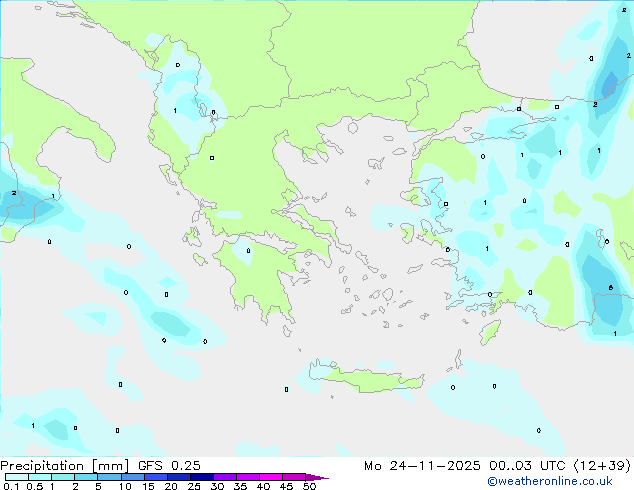Click the precipitation value "6" on the map

pos(611,287)
